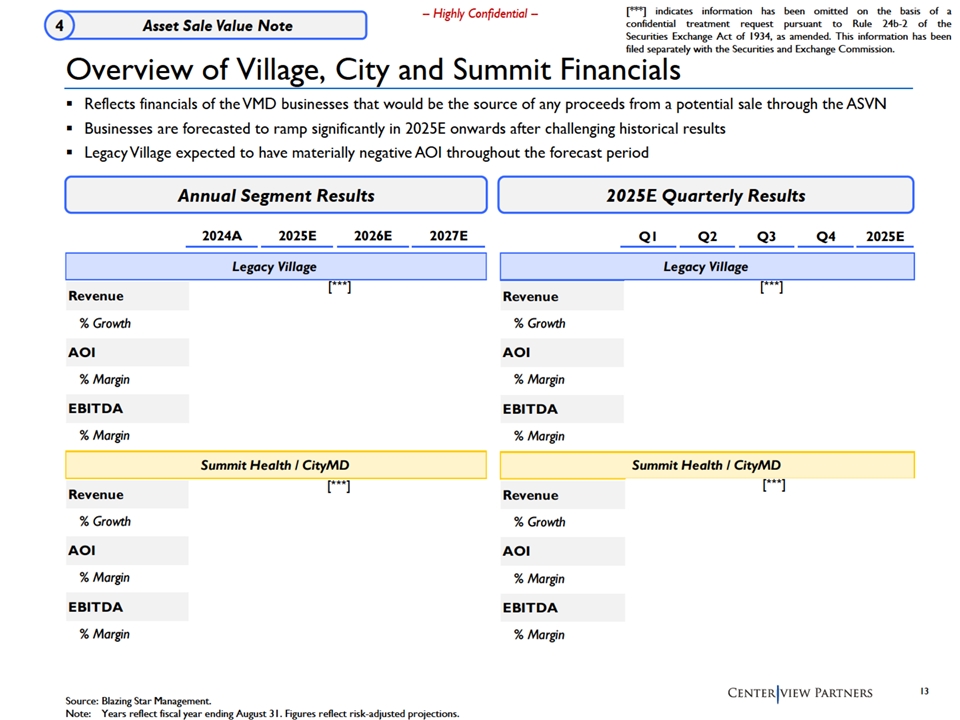Click "[***]" placeholder under annual Legacy Village banner

340,287
